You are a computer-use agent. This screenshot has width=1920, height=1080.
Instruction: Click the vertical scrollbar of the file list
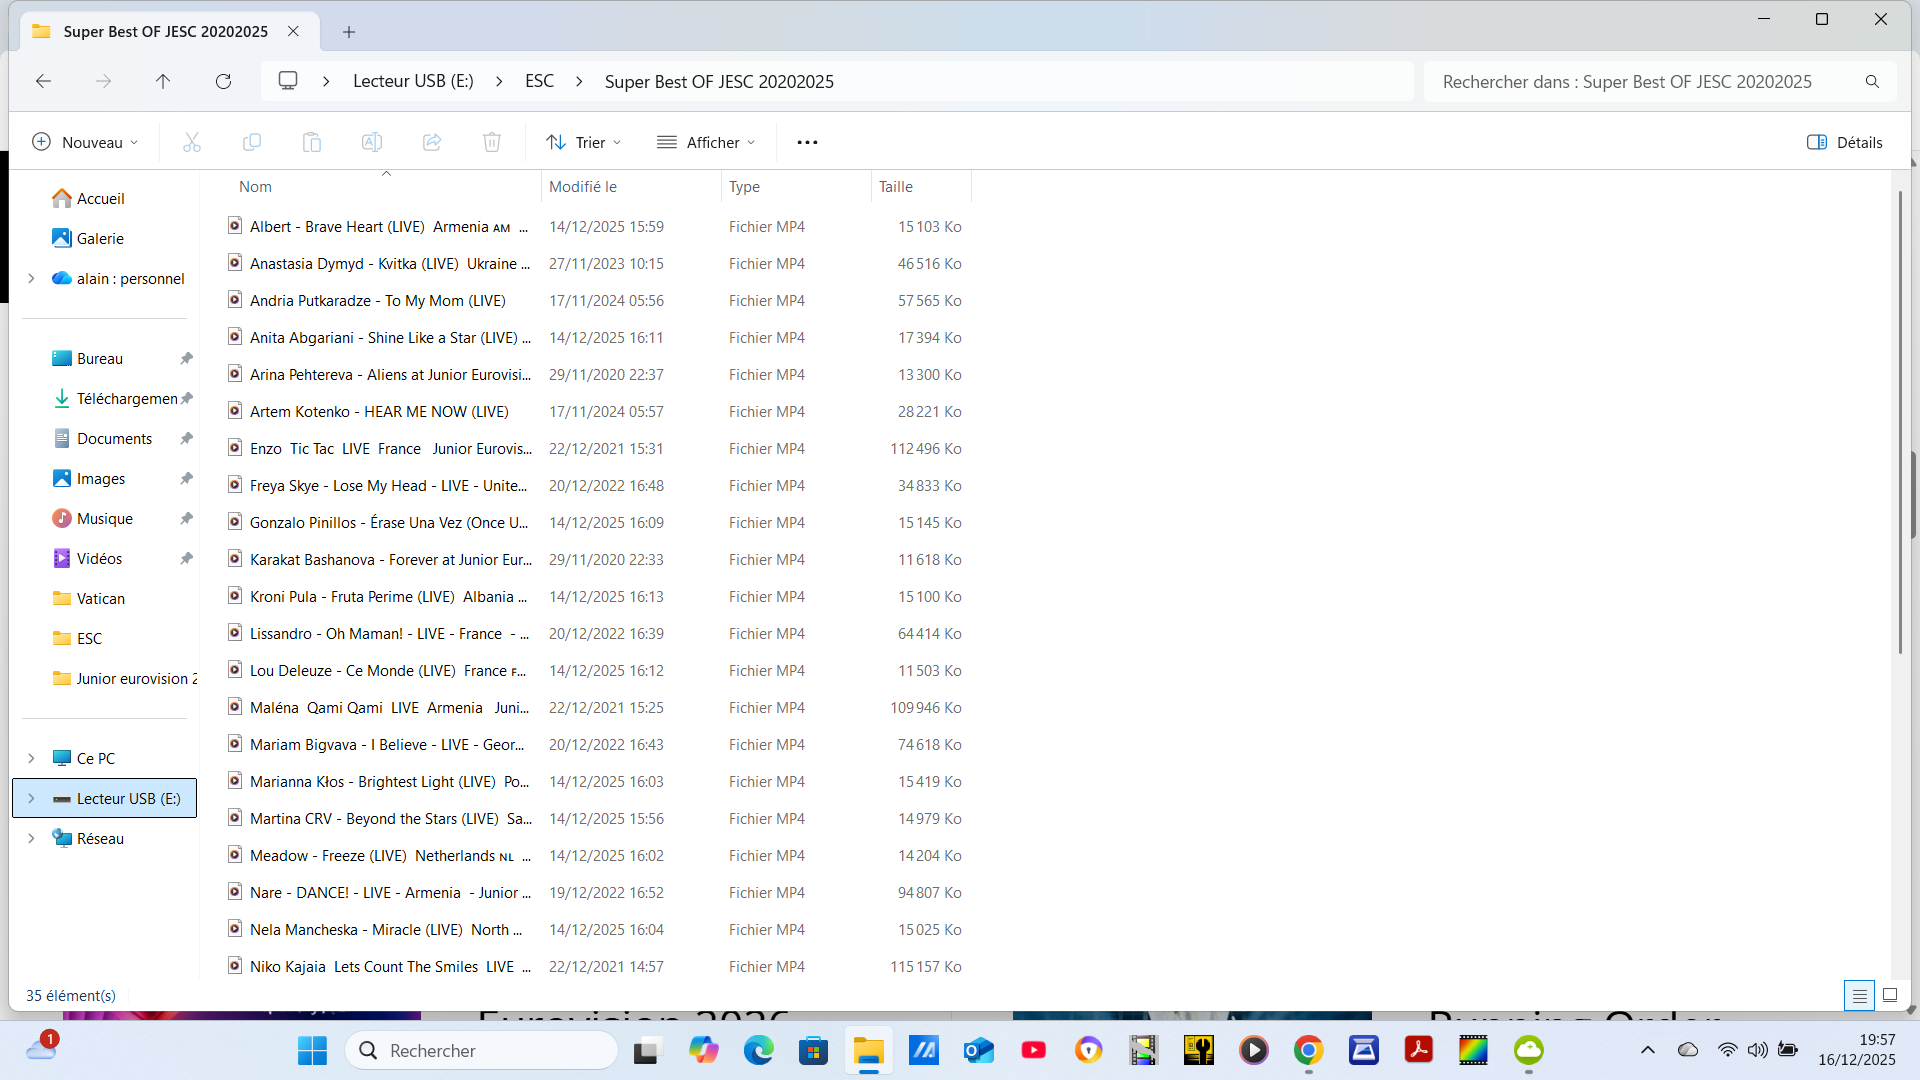point(1900,420)
